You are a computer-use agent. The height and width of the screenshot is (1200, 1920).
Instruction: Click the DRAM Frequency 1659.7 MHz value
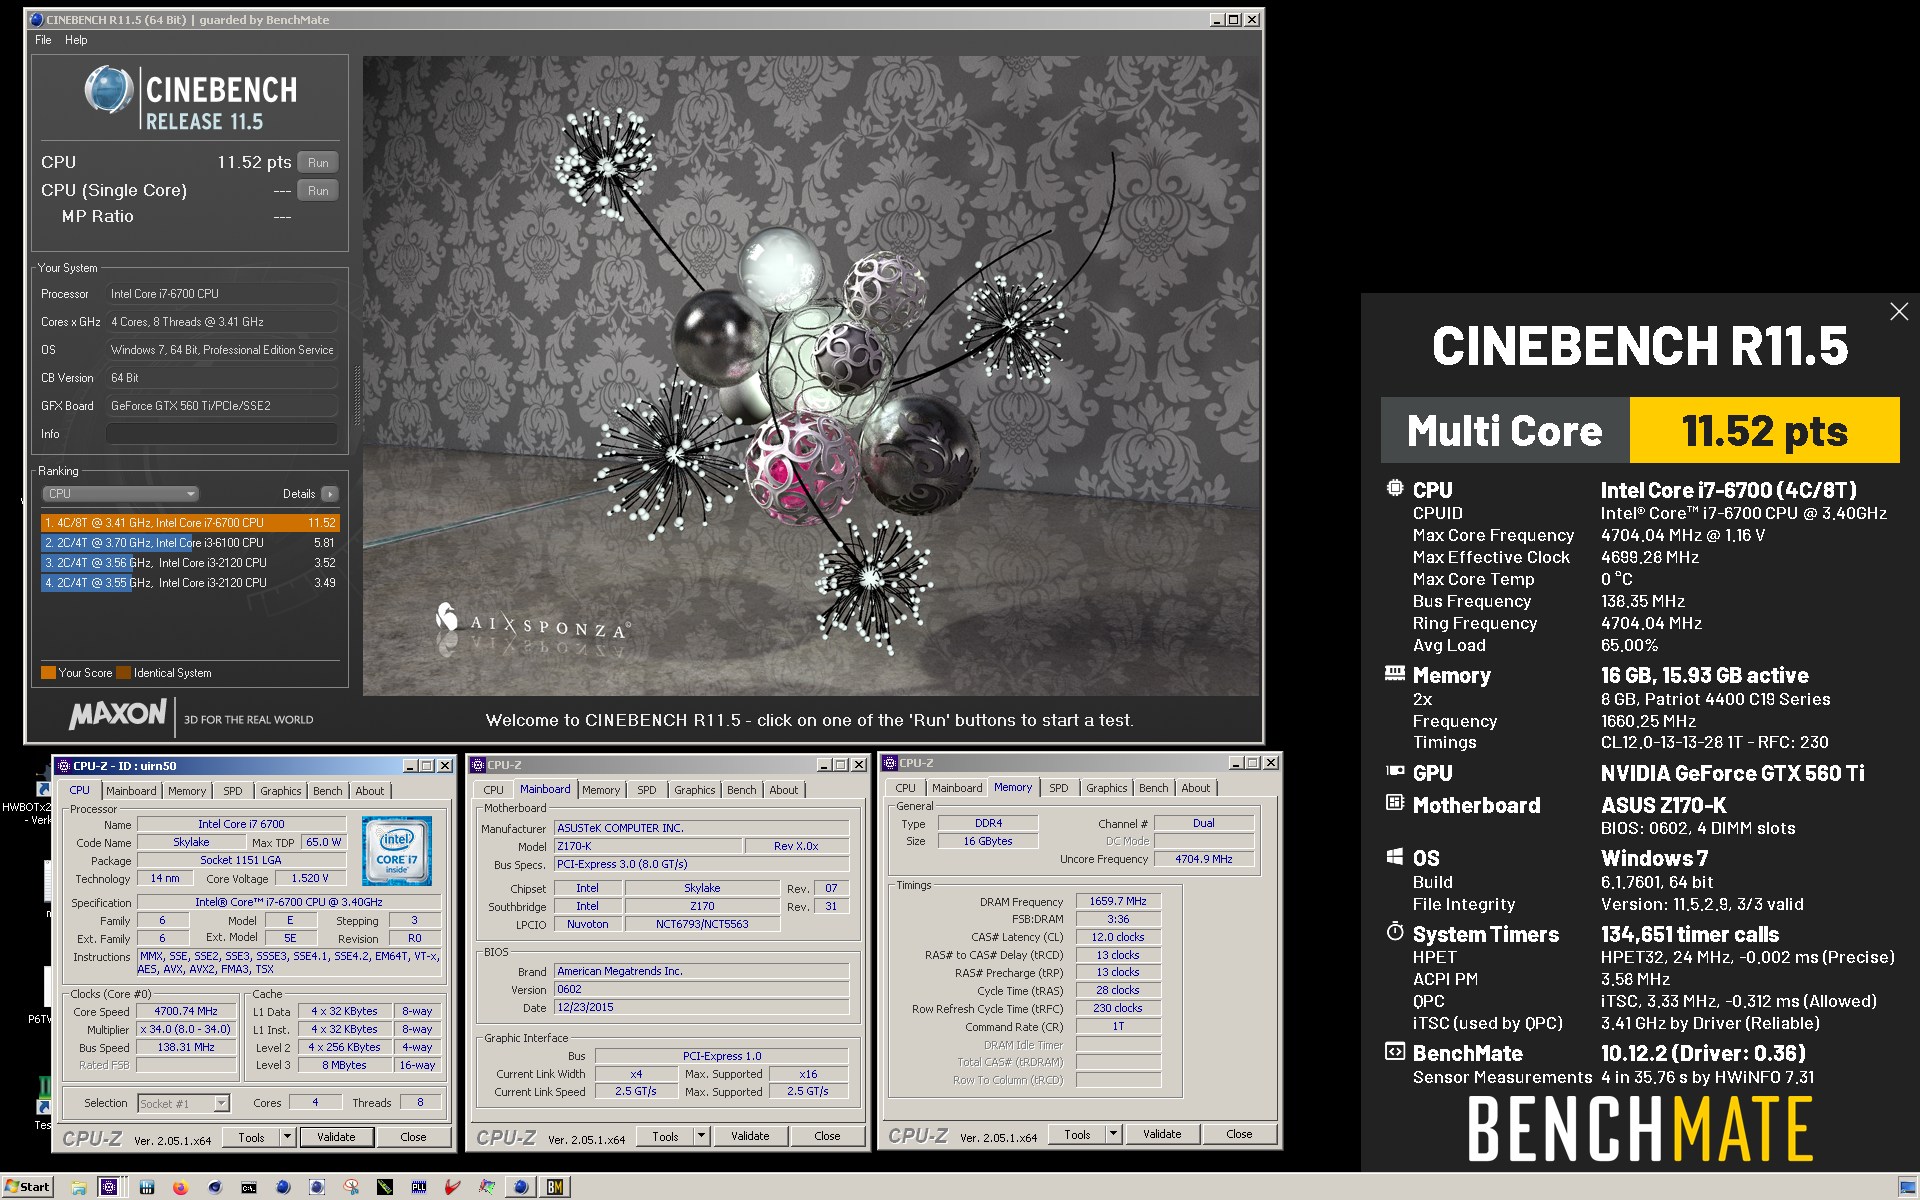[1118, 901]
